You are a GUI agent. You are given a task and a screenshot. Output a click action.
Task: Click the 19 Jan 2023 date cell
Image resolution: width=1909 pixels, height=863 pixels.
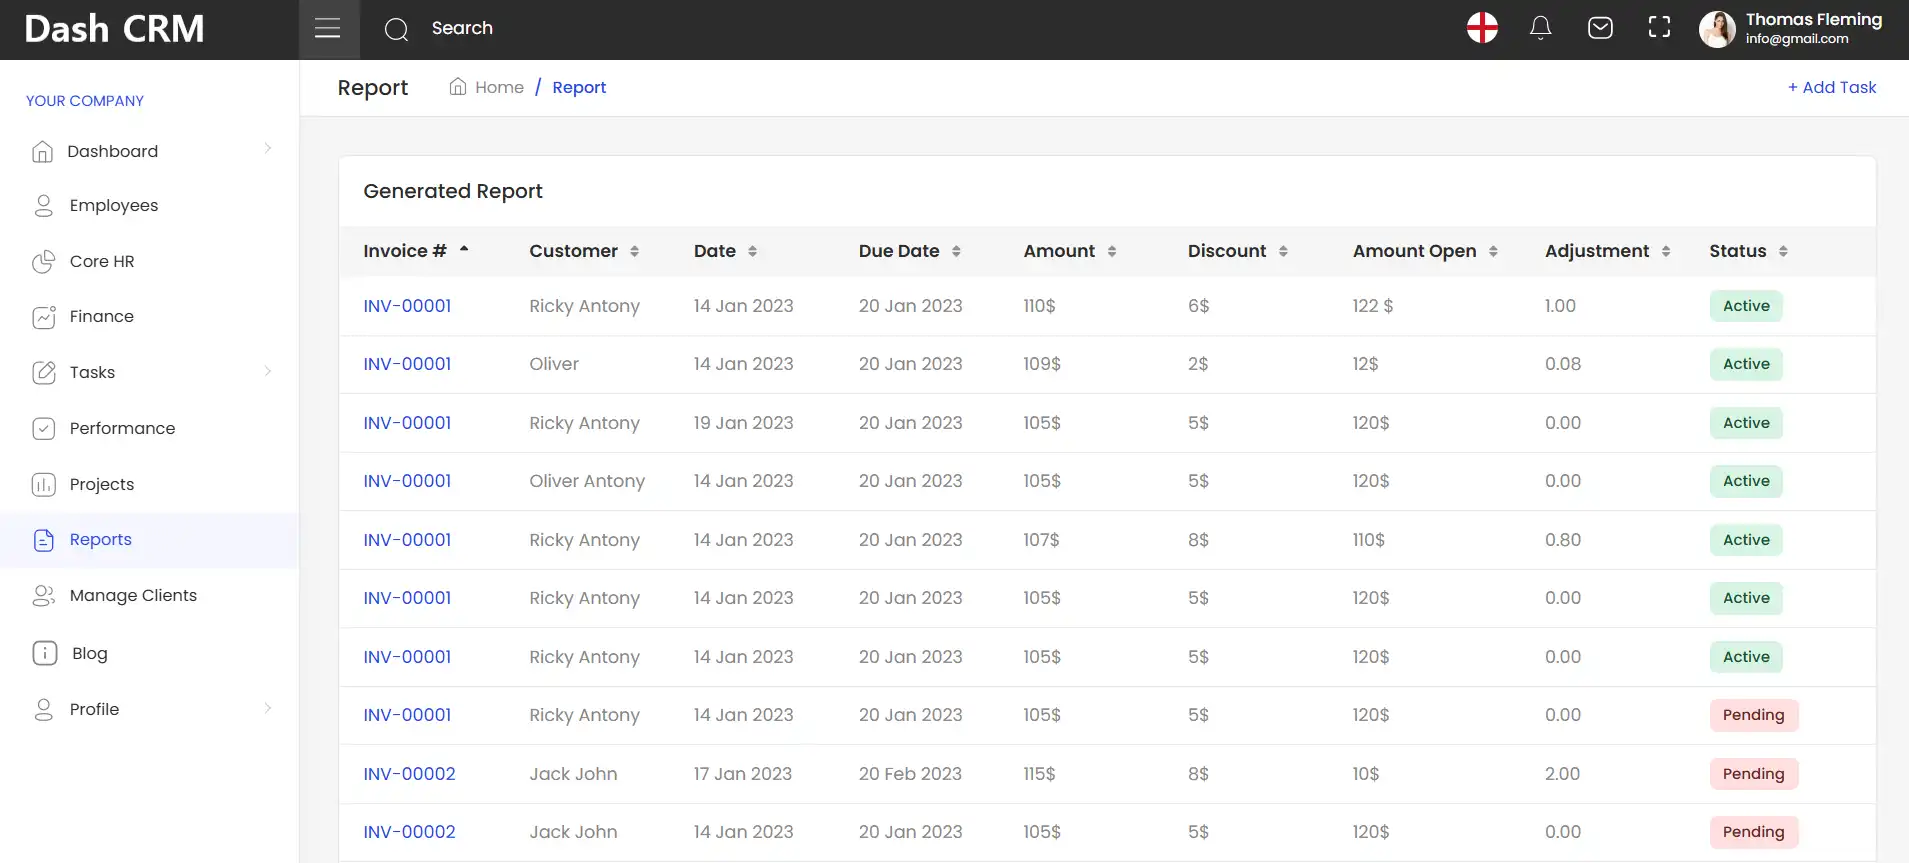(x=743, y=423)
